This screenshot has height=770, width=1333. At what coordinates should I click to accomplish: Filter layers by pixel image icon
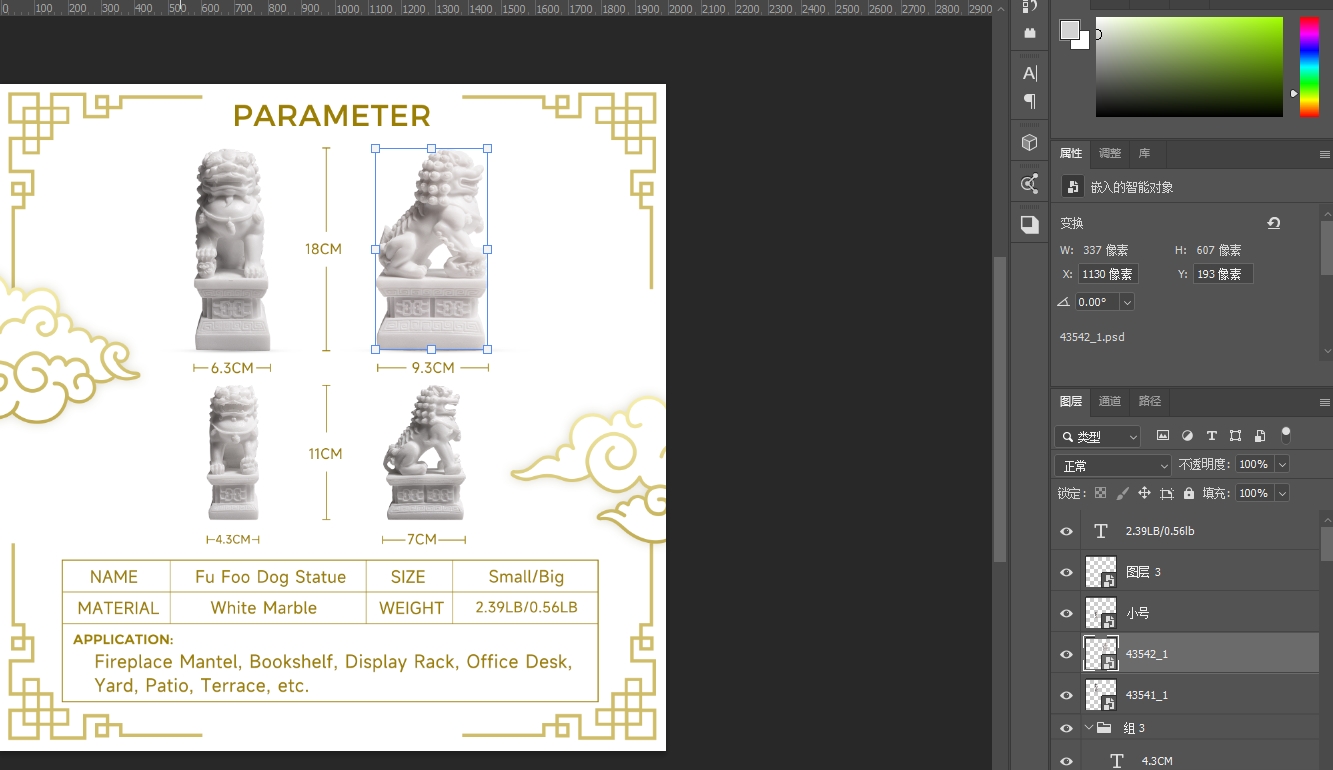point(1162,436)
